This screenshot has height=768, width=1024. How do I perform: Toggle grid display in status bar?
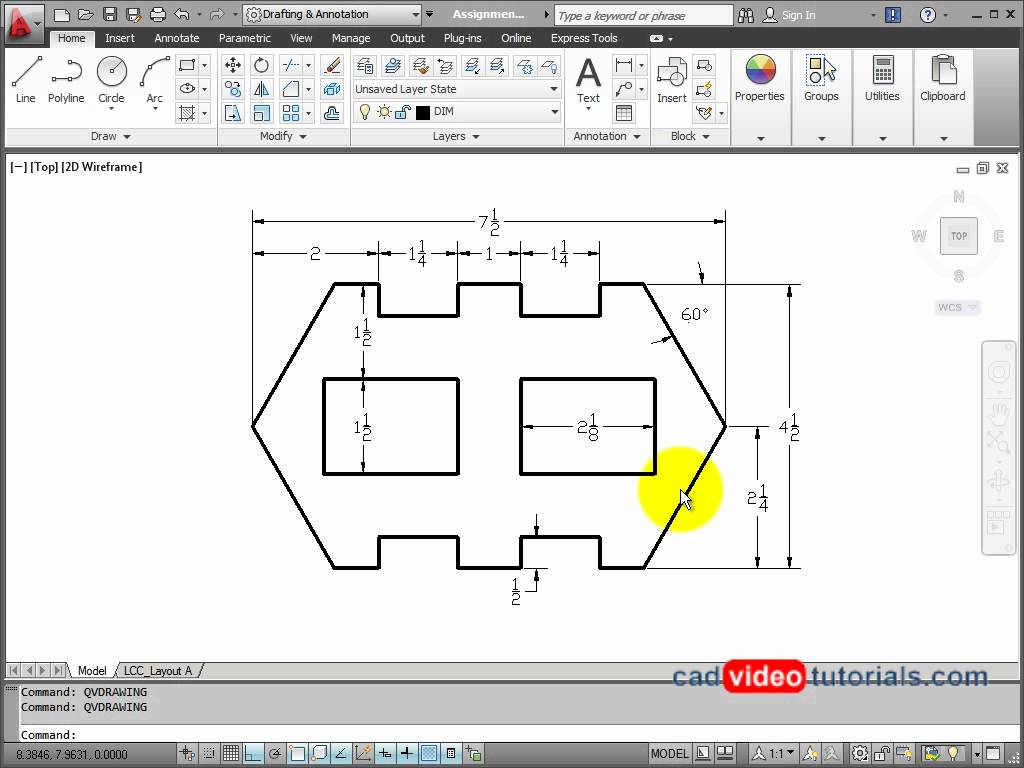[232, 753]
